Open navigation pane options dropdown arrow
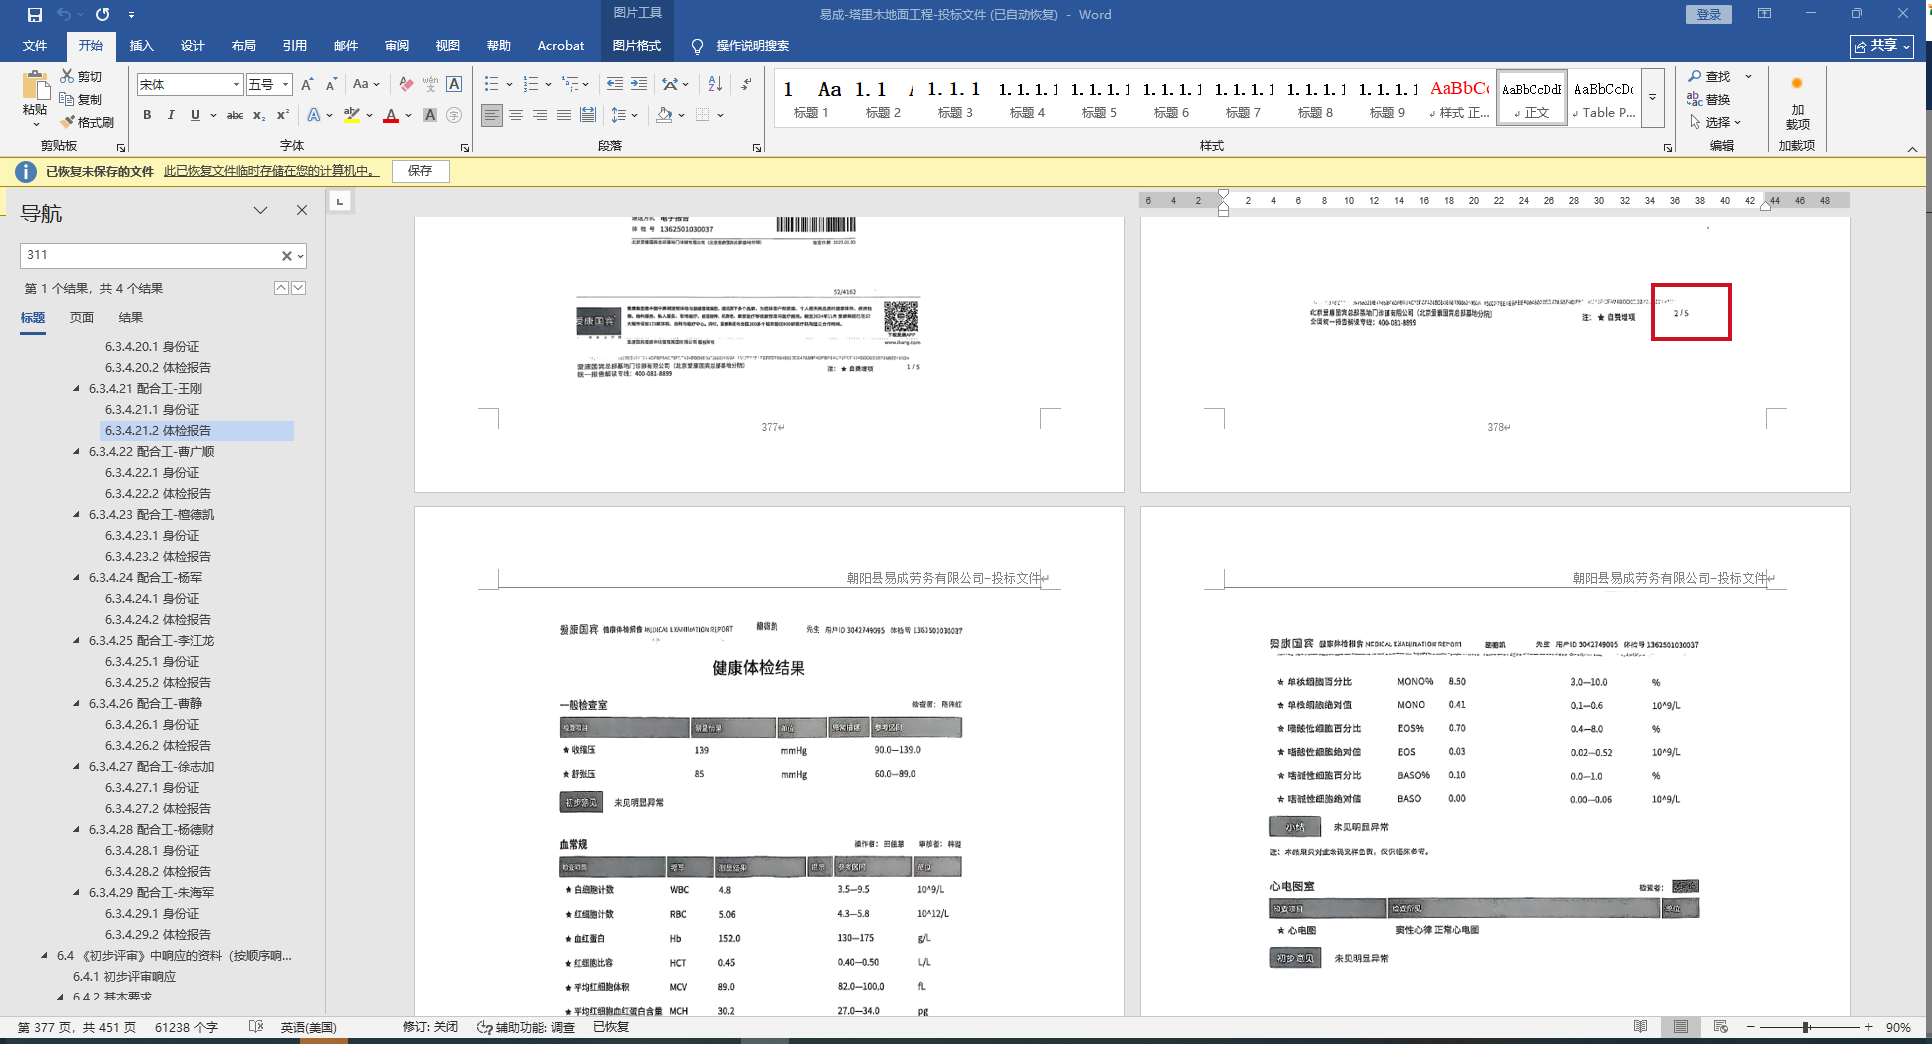 pos(260,211)
